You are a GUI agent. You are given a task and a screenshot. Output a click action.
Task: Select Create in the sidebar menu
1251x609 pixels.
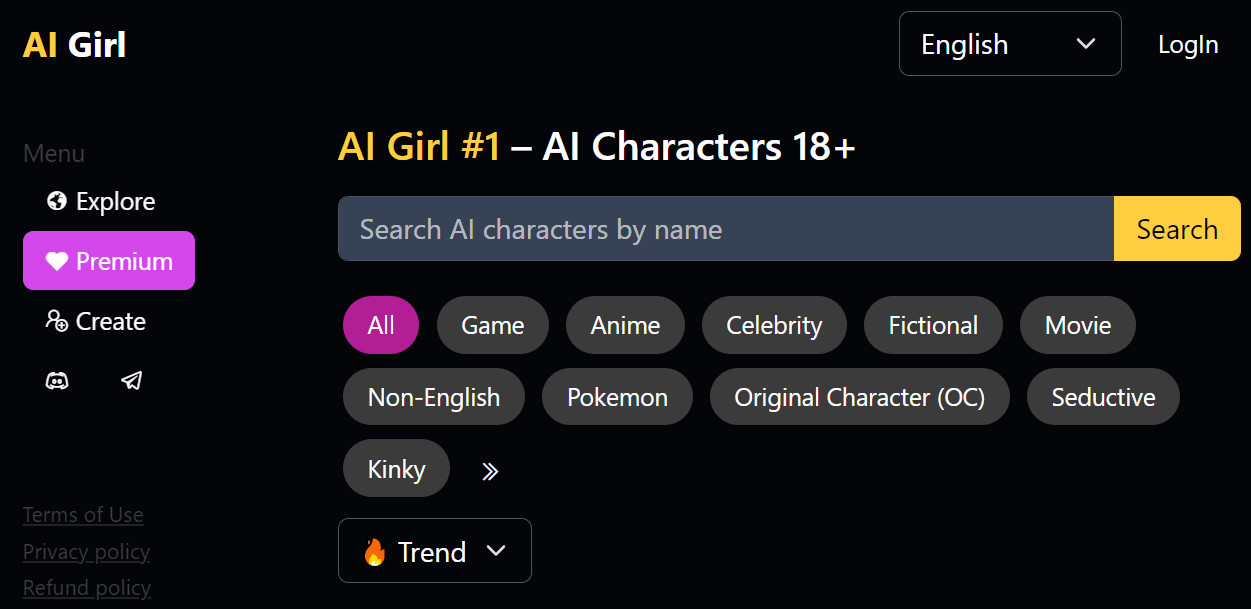[x=96, y=321]
